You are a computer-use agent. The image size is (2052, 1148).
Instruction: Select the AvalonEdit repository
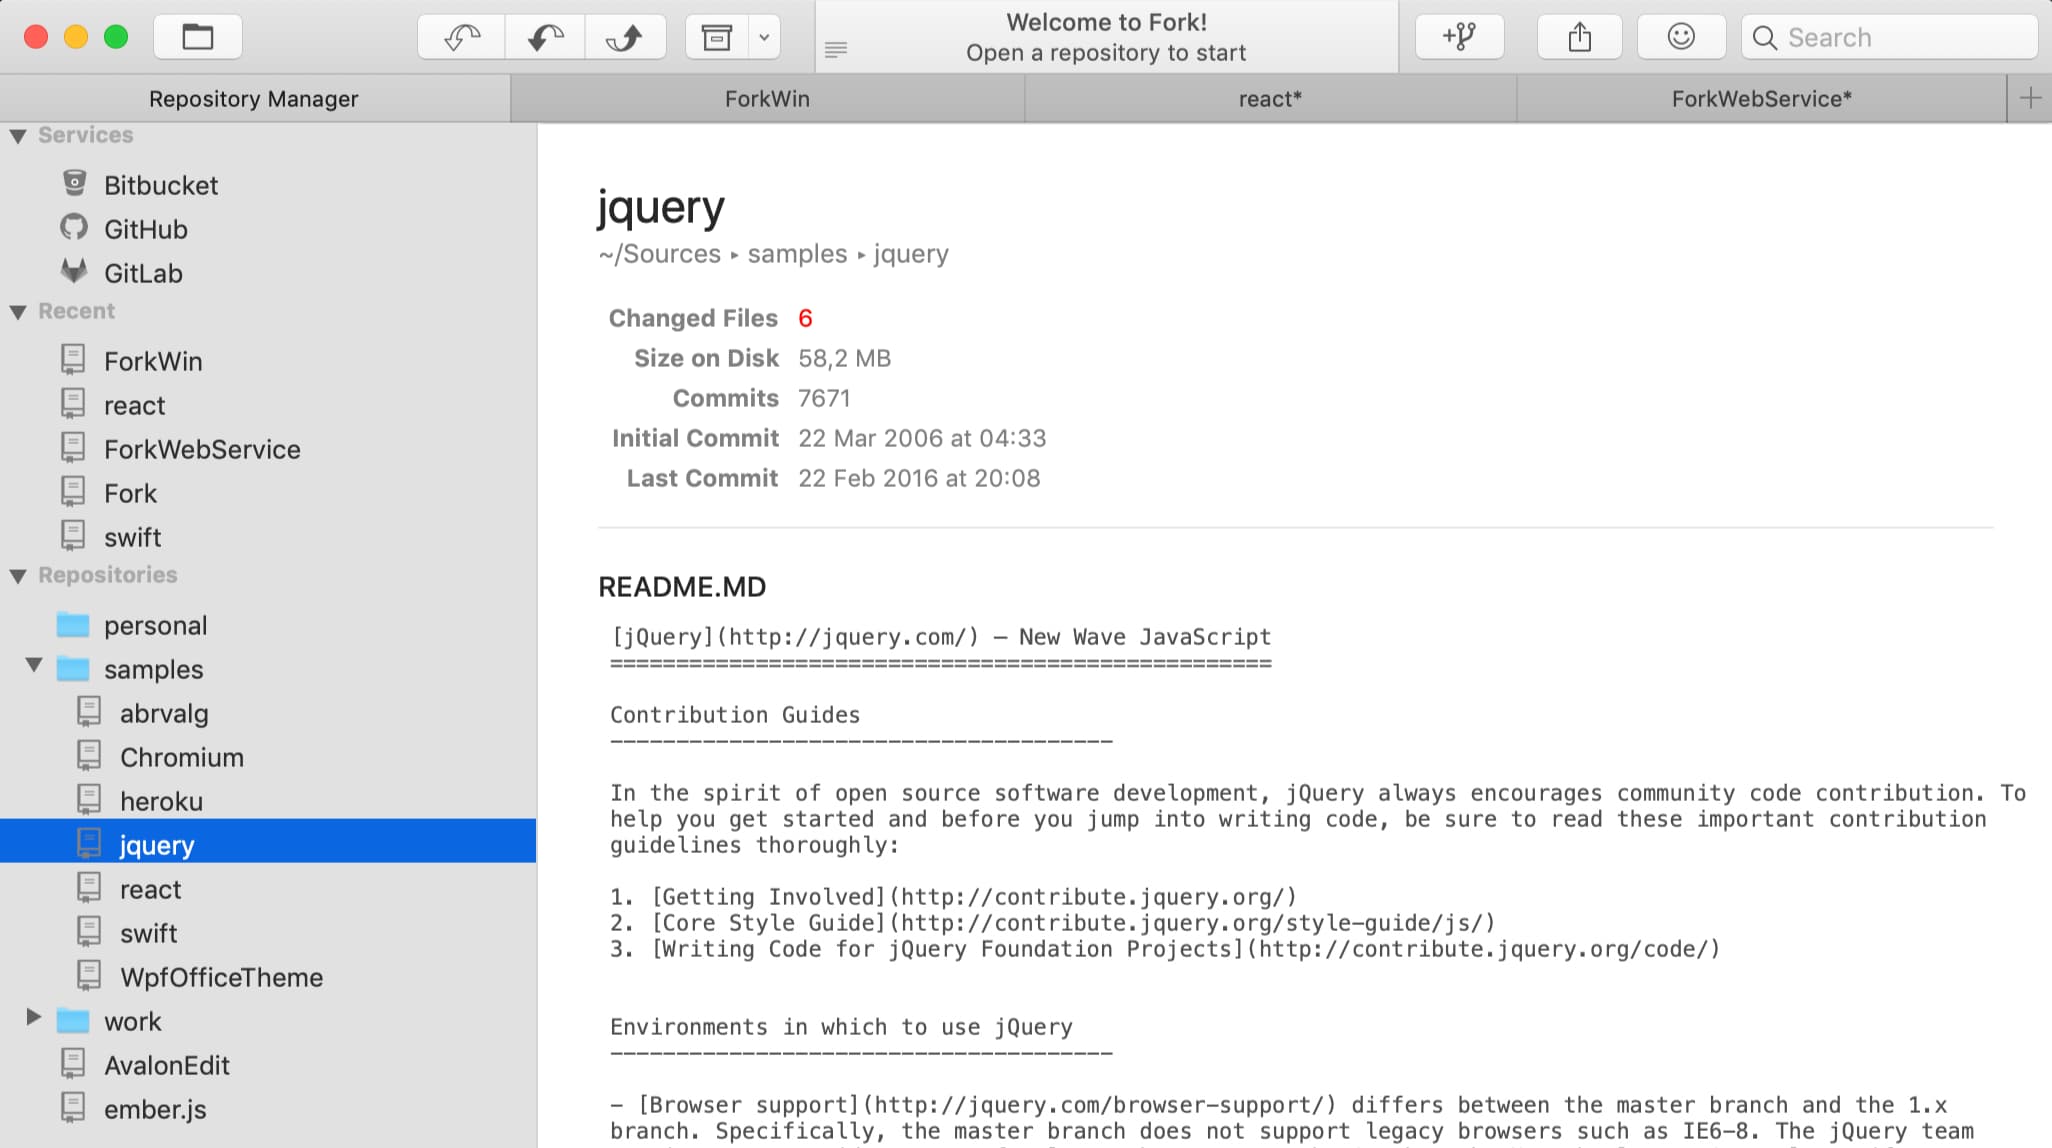pos(167,1065)
